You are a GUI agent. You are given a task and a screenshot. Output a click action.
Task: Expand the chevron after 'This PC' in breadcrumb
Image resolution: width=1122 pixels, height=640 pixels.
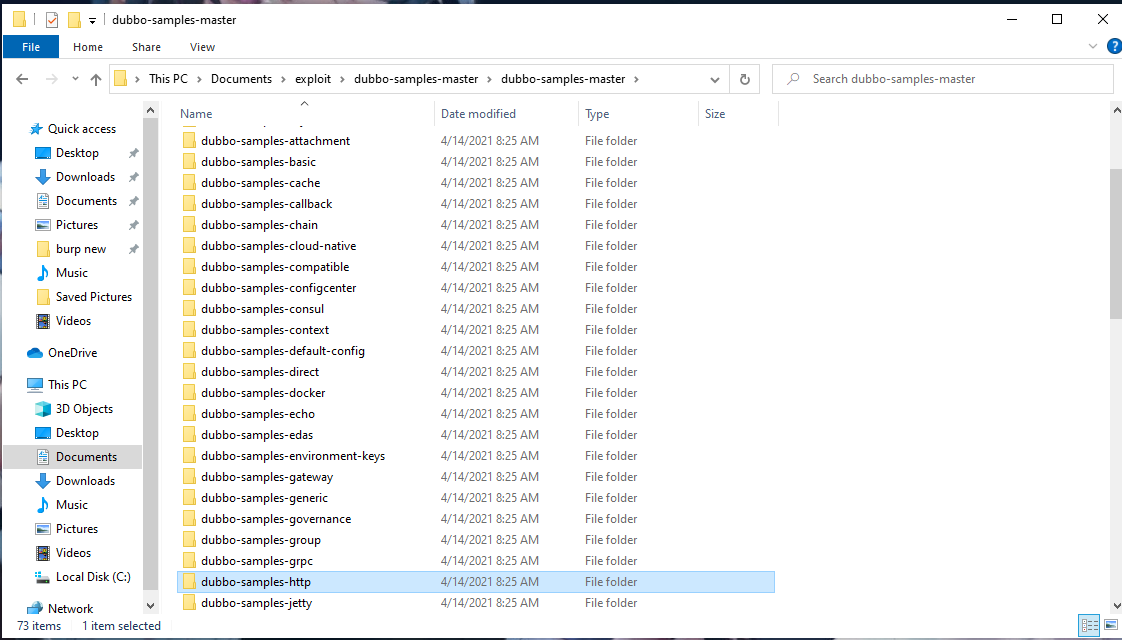[x=199, y=79]
